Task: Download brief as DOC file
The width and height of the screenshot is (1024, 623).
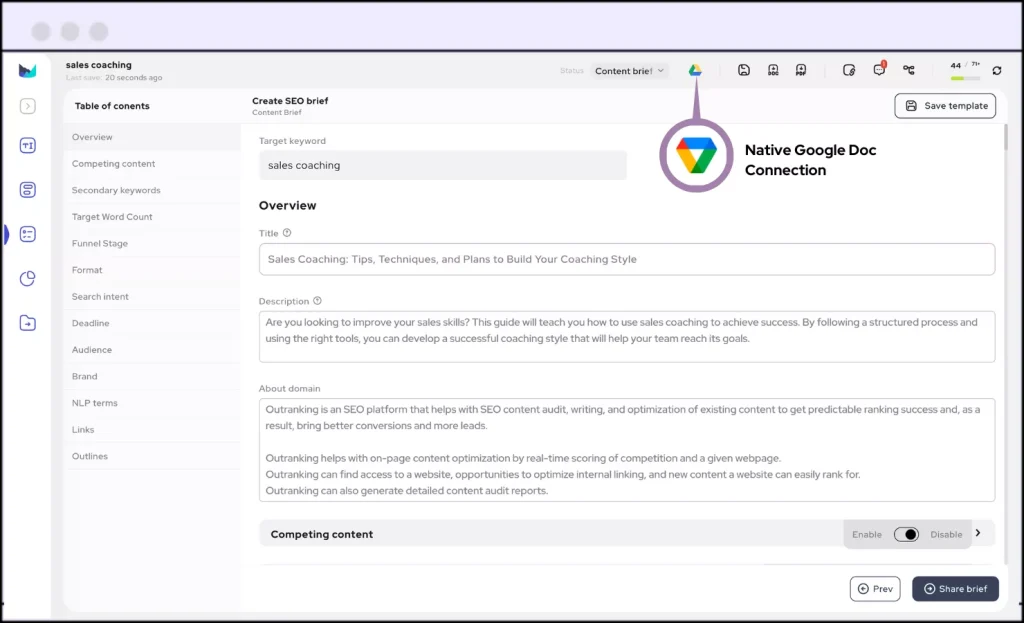Action: point(772,70)
